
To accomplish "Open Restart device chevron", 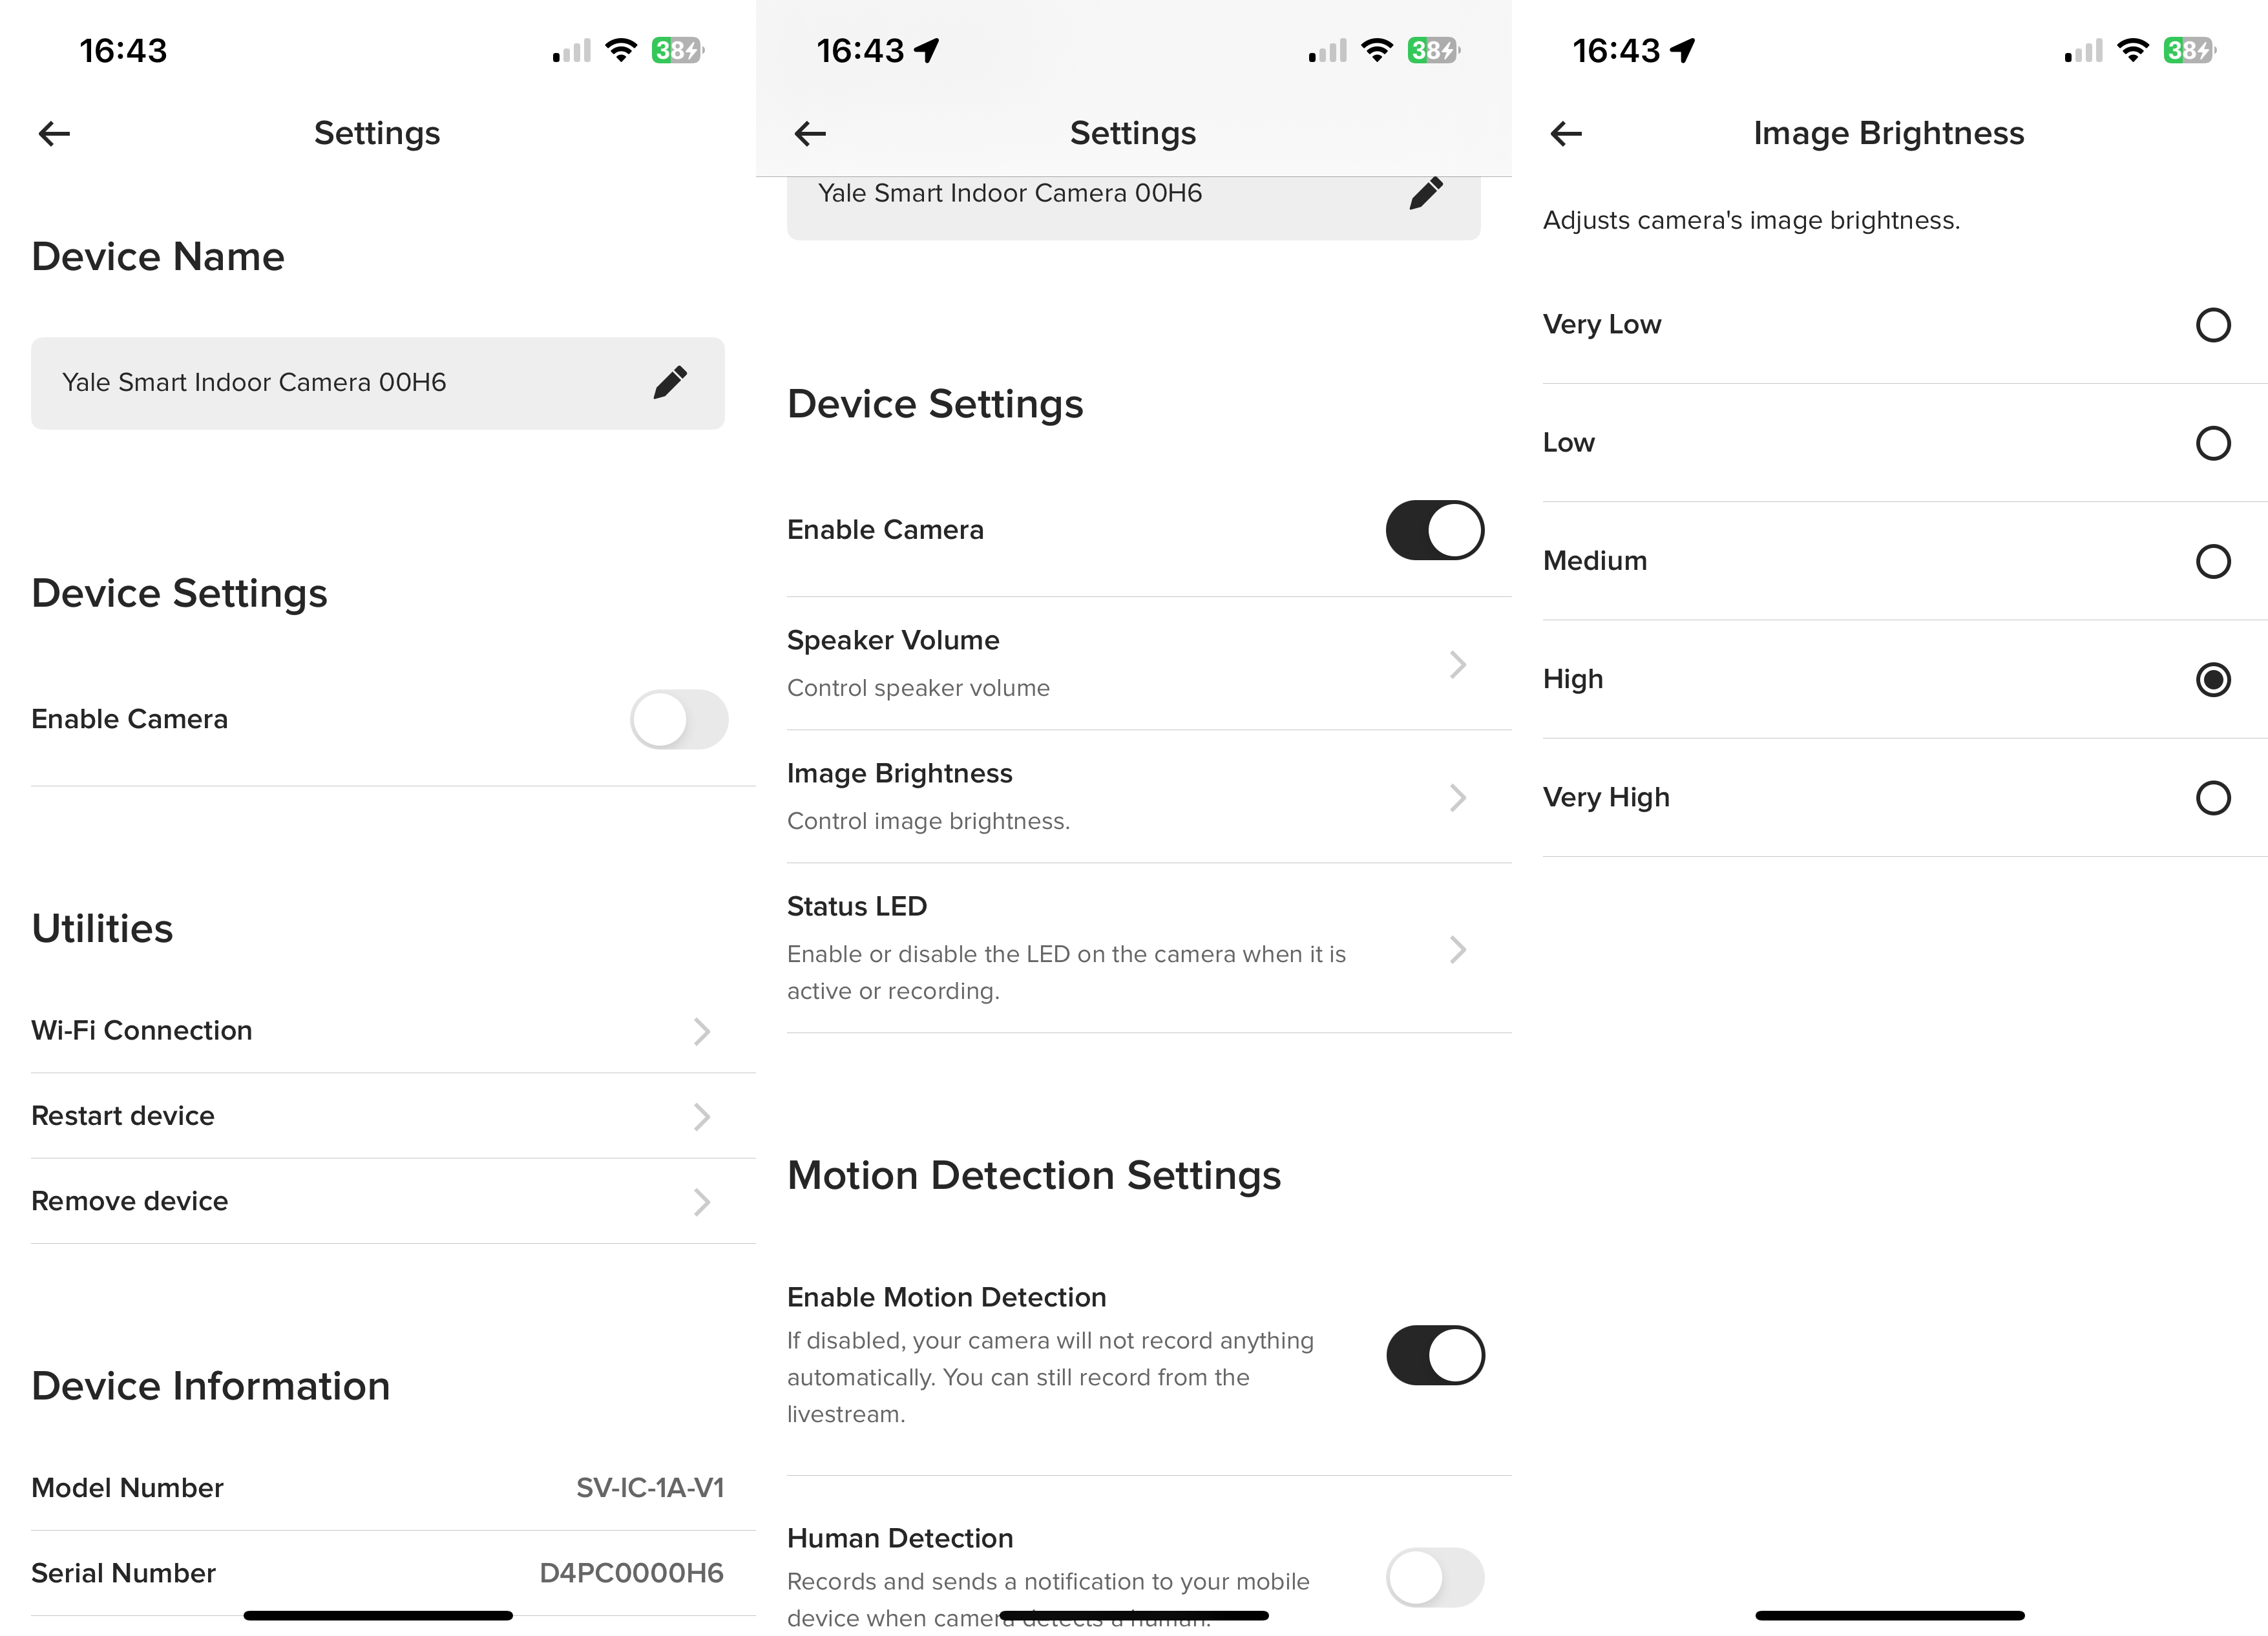I will pos(702,1116).
